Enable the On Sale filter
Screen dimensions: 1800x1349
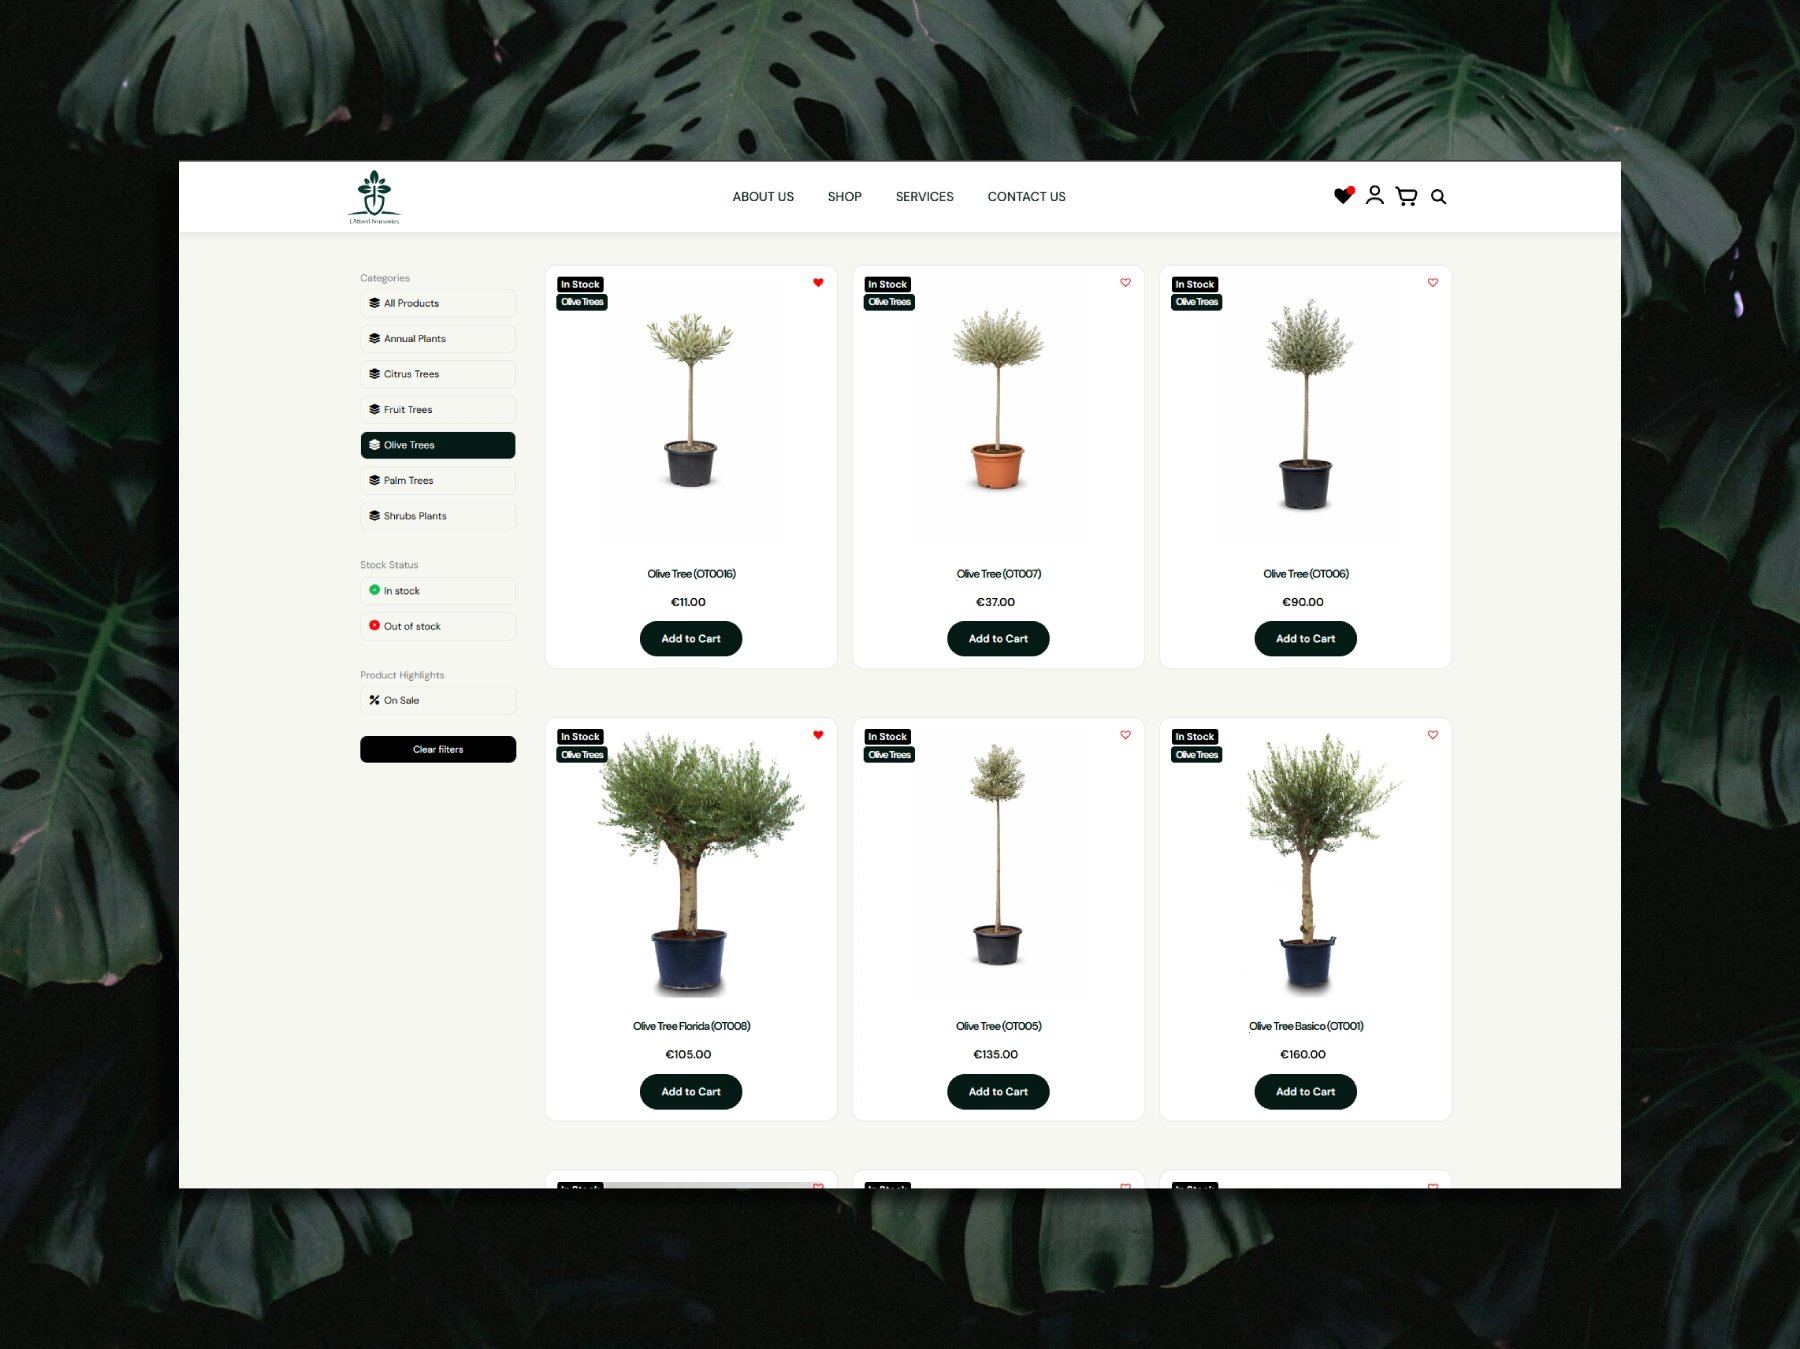[438, 701]
